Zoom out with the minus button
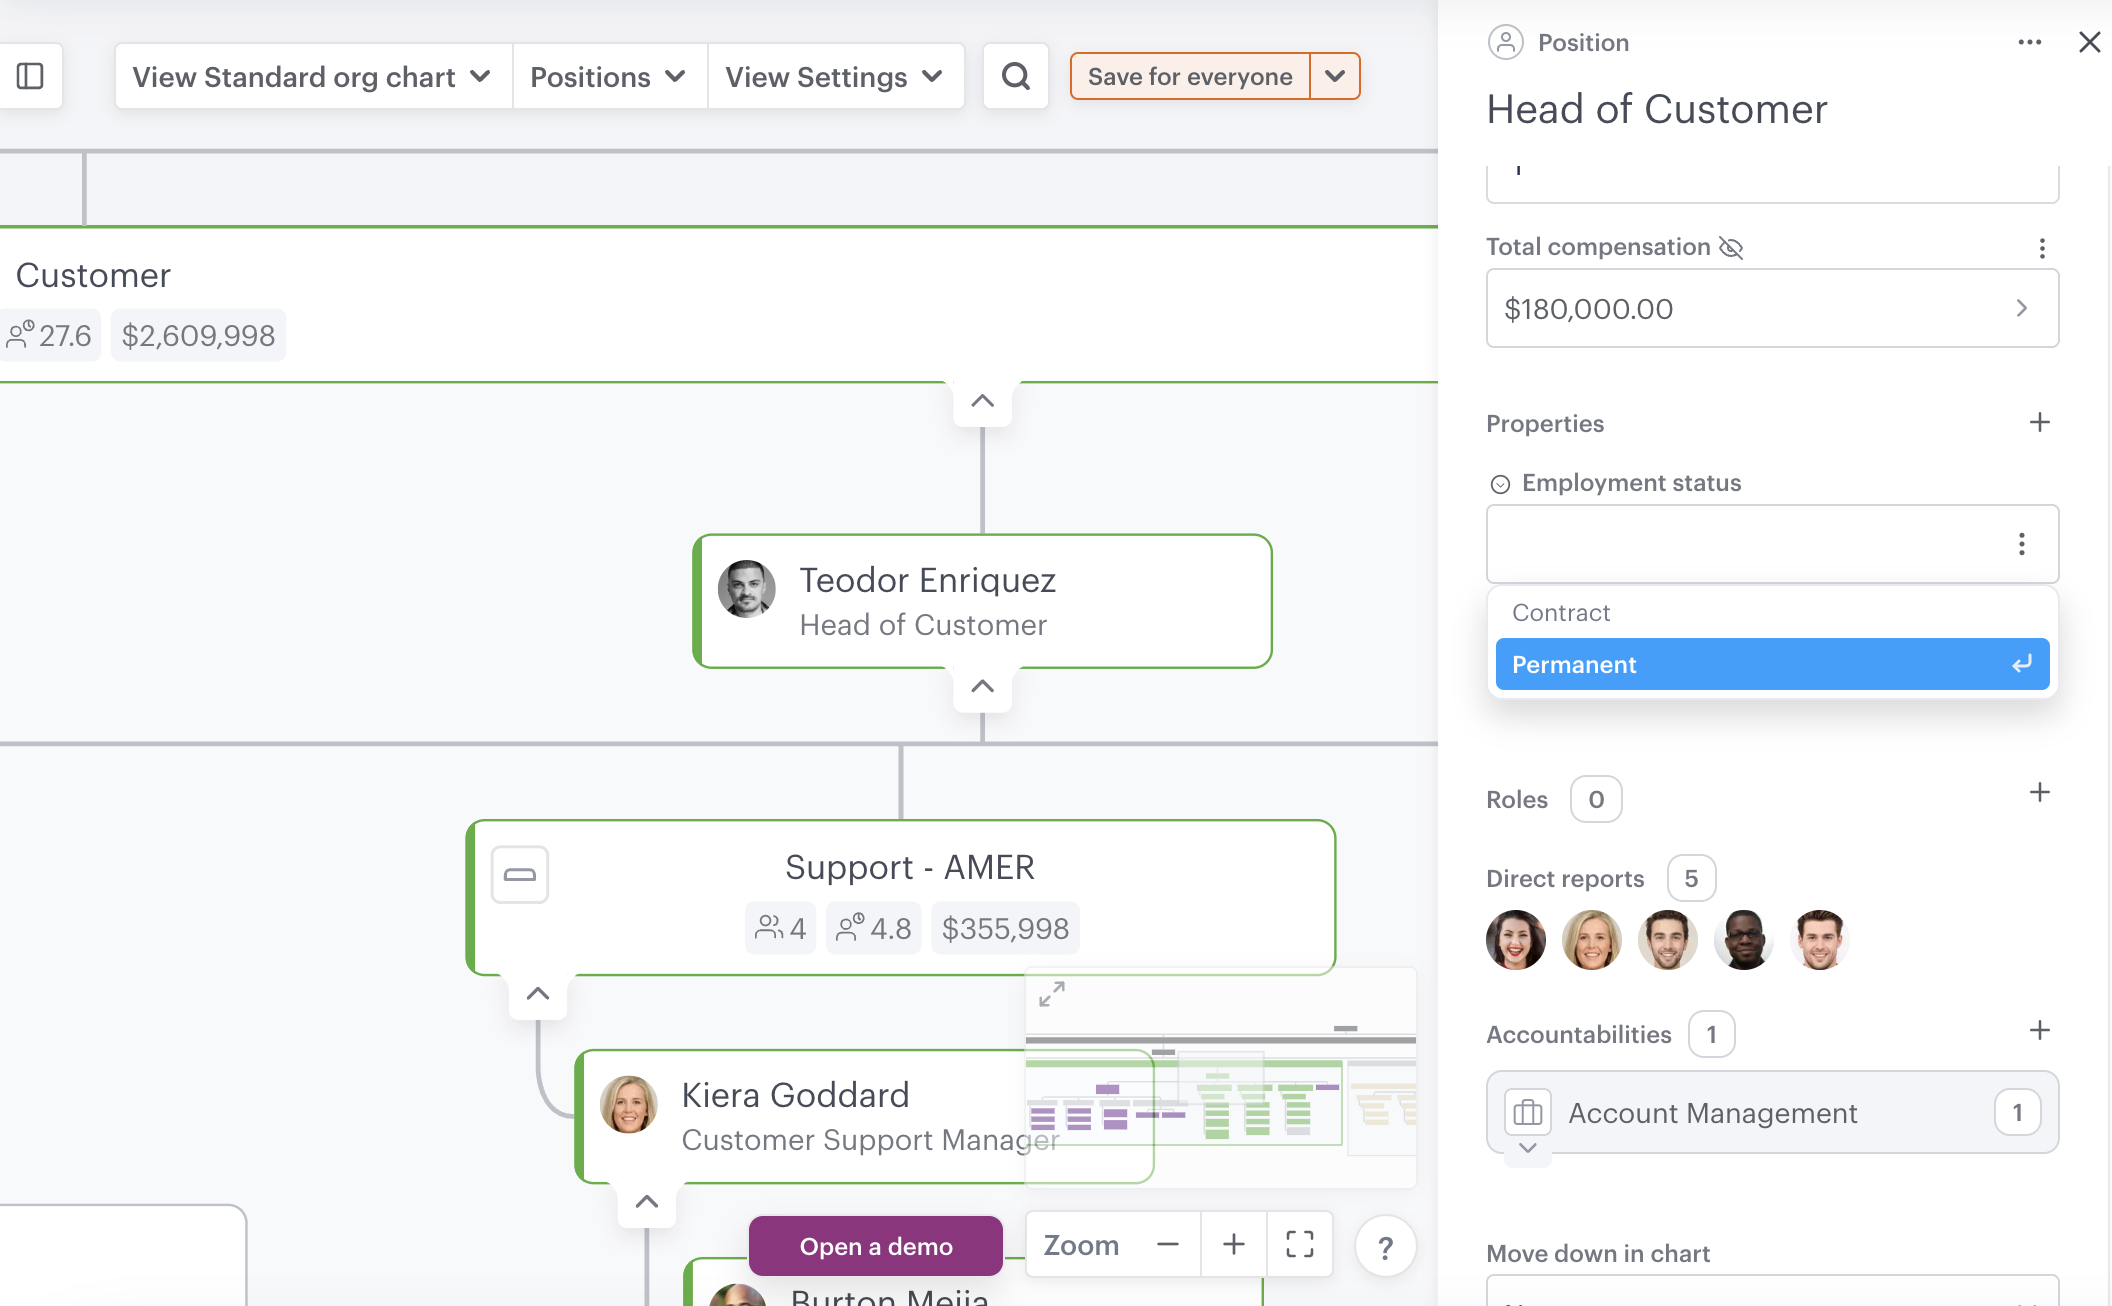This screenshot has height=1306, width=2112. [x=1167, y=1244]
